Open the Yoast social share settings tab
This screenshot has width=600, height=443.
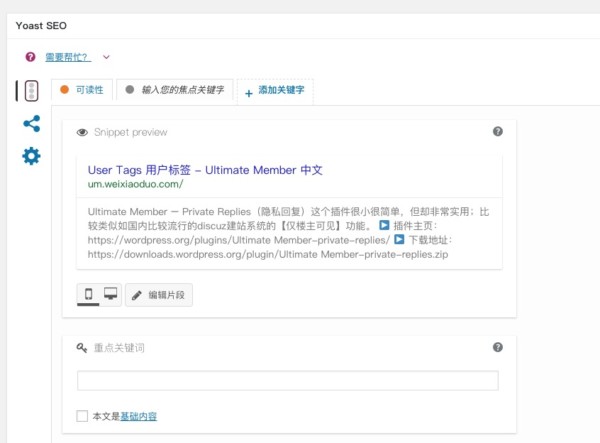(31, 124)
